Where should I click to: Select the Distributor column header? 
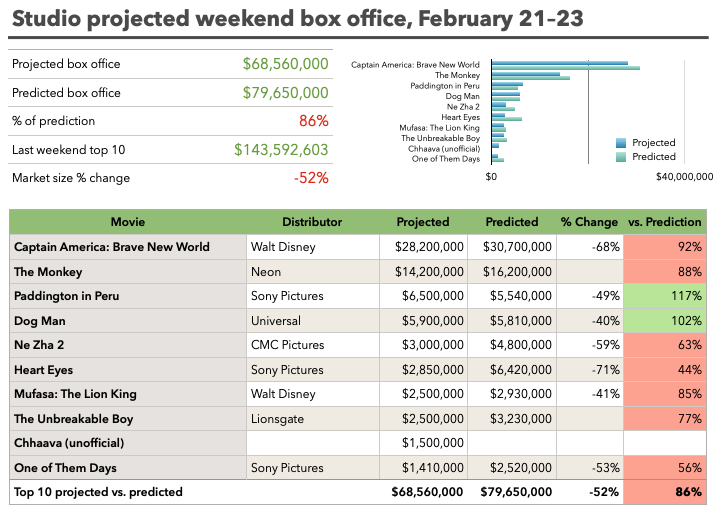click(x=312, y=222)
